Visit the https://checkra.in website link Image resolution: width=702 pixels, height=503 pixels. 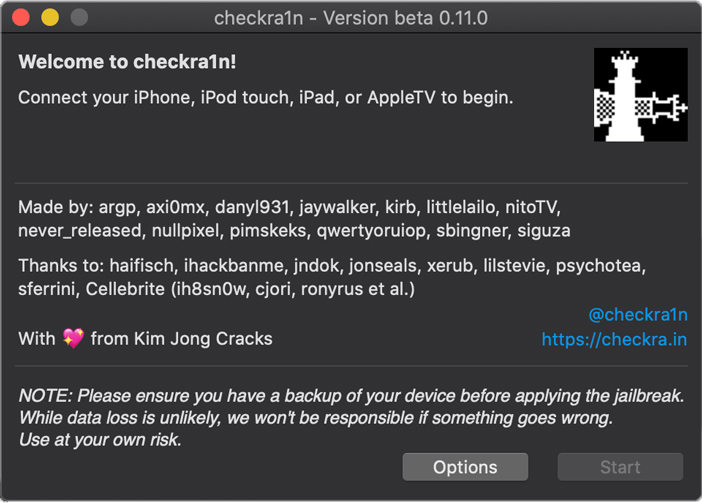coord(614,340)
